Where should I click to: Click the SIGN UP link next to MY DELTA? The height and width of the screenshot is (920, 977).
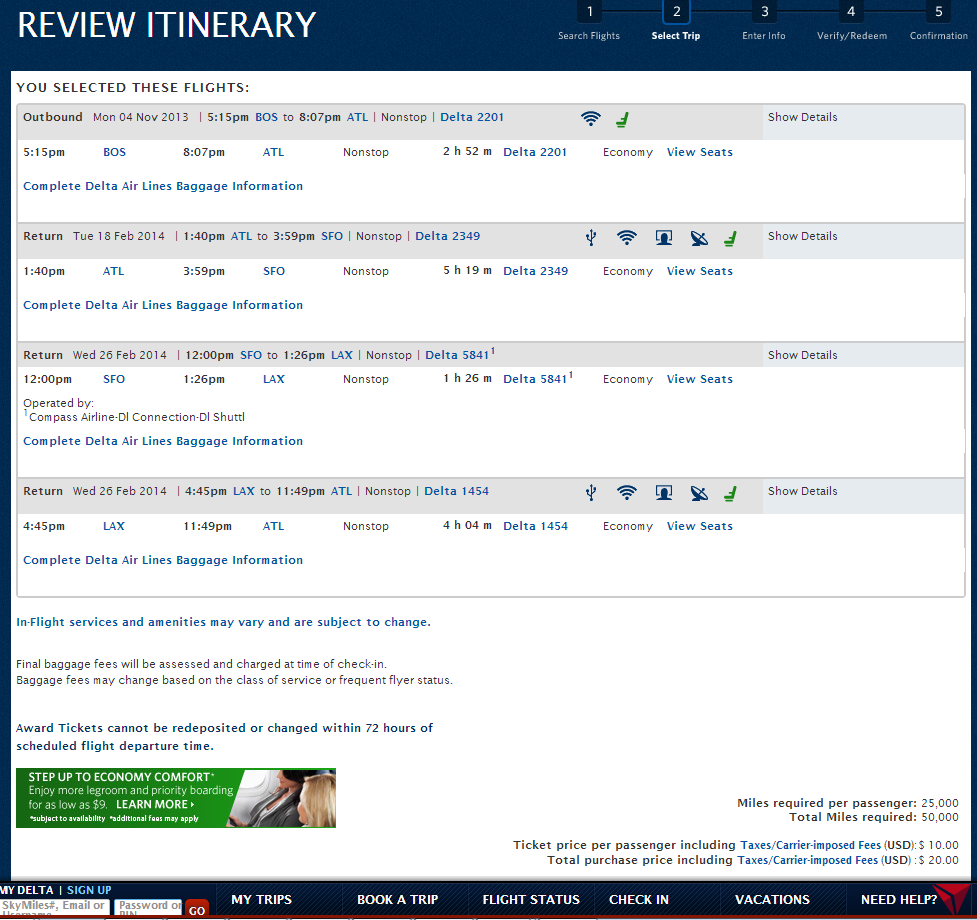pos(89,890)
